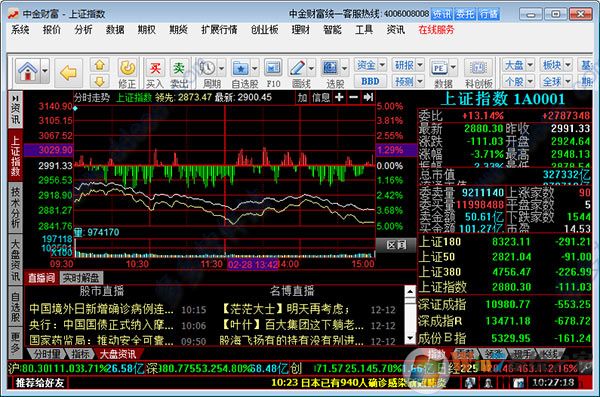Click the BBD toolbar button
Screen dimensions: 600x397
[x=370, y=81]
